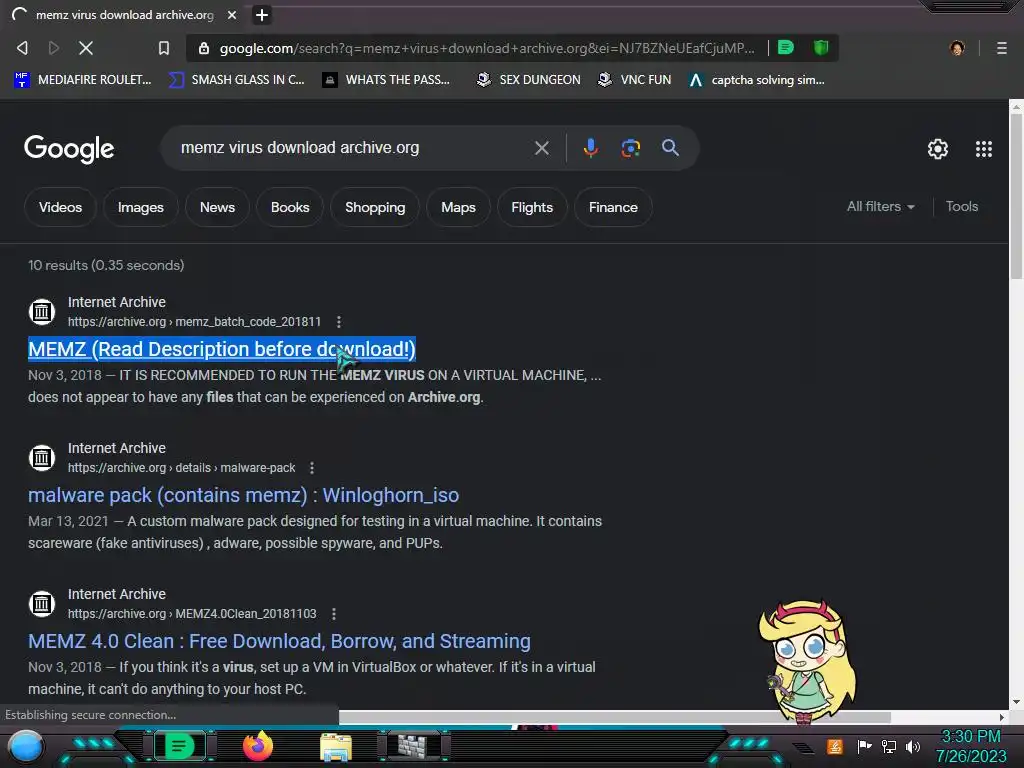The height and width of the screenshot is (768, 1024).
Task: Open more options for memz_batch_code_201811 result
Action: pos(338,322)
